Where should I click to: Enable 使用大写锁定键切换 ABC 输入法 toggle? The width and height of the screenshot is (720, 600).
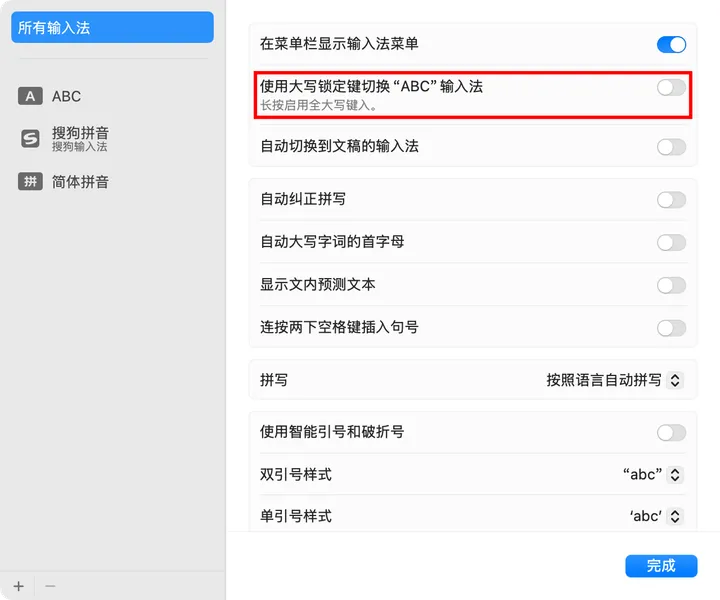(x=671, y=87)
